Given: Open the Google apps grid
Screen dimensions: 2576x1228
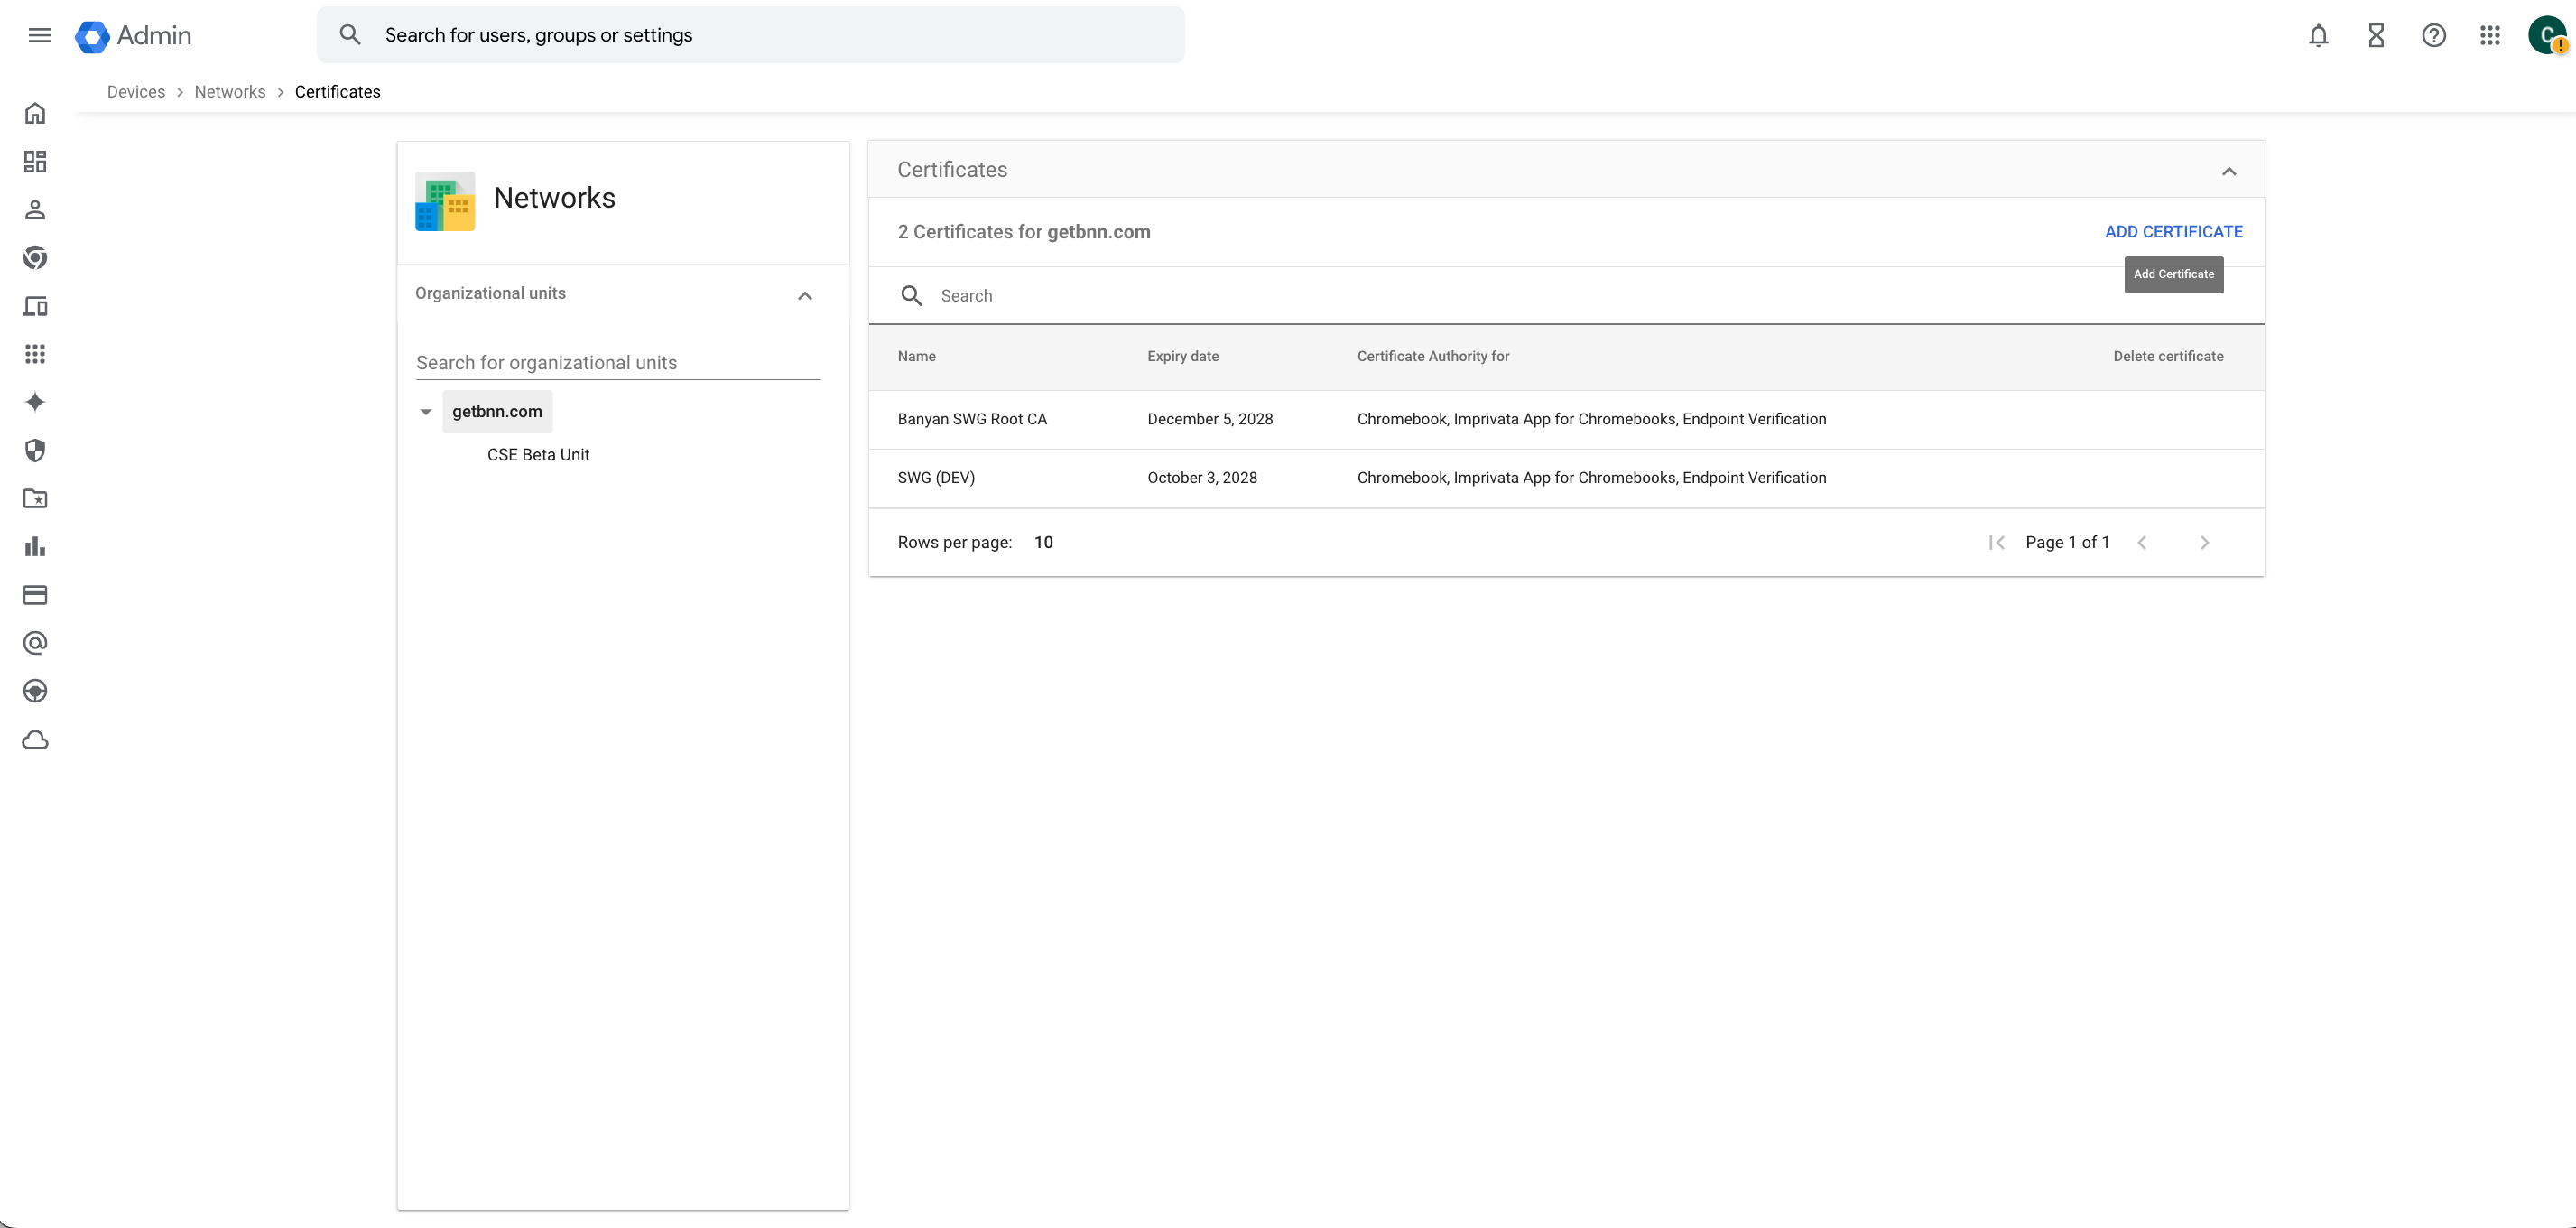Looking at the screenshot, I should tap(2490, 36).
